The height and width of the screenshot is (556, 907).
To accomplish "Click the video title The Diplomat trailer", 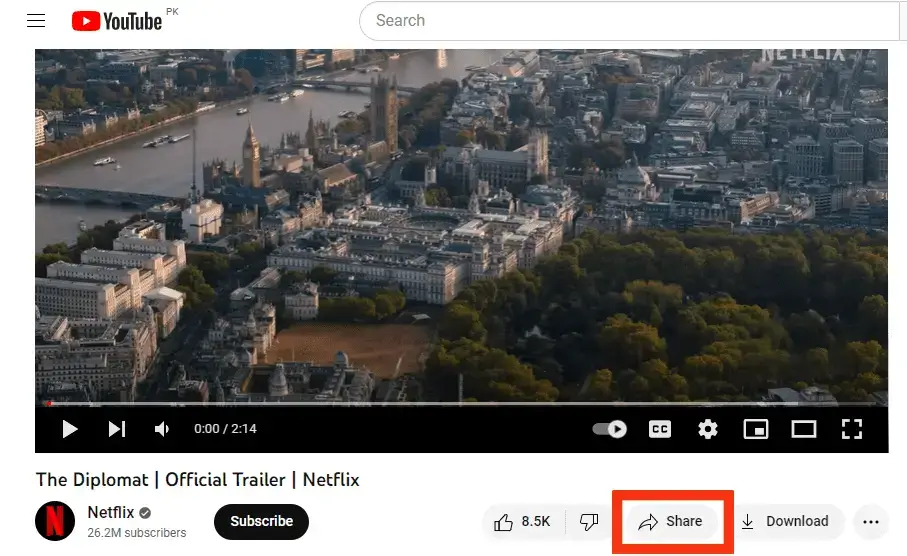I will (198, 480).
